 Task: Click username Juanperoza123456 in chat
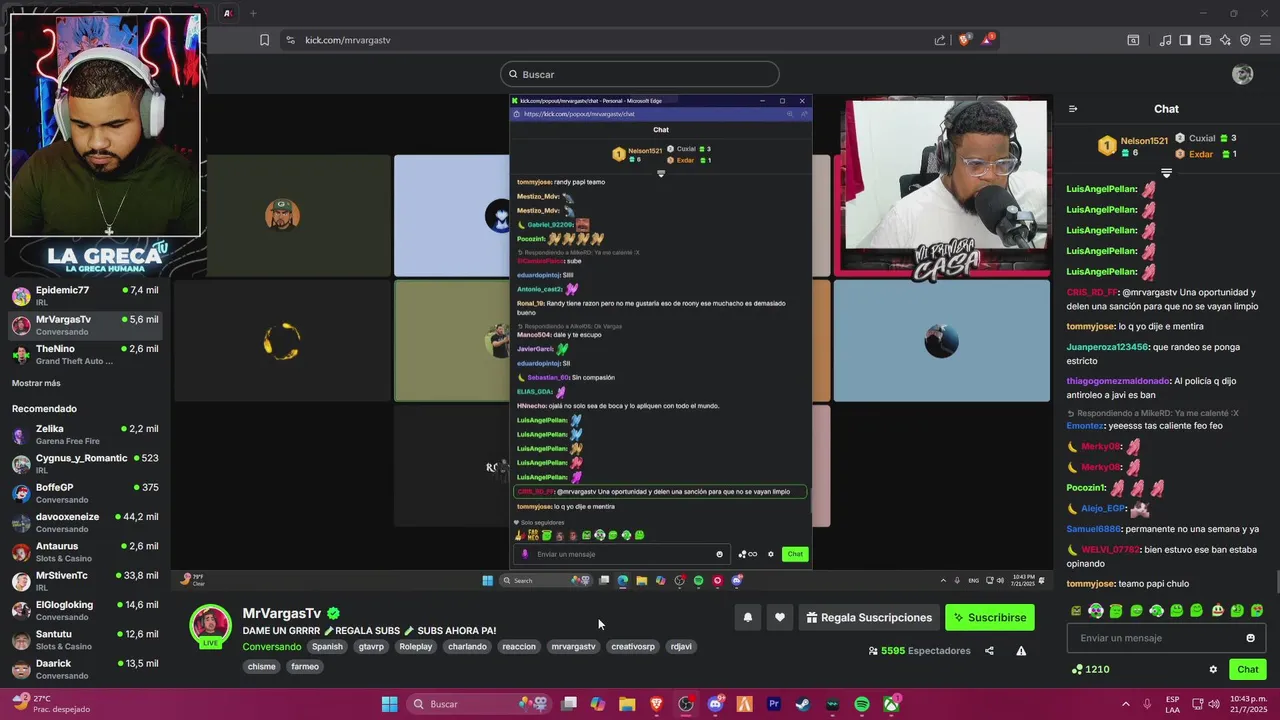coord(1107,347)
